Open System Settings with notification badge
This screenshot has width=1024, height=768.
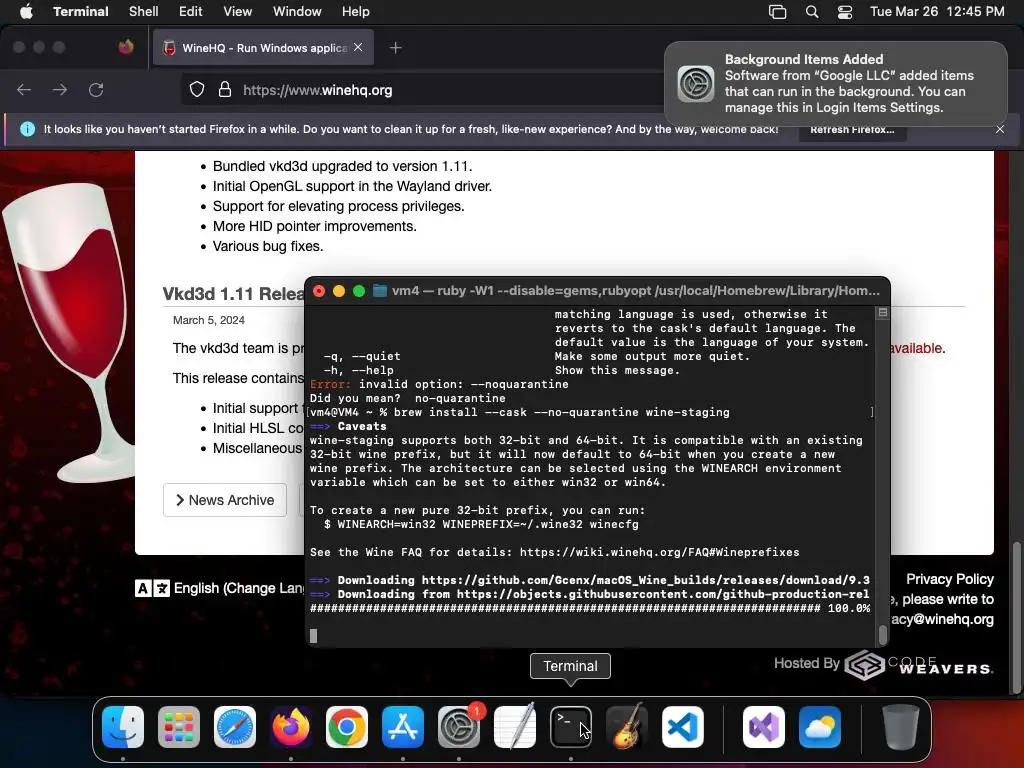459,727
